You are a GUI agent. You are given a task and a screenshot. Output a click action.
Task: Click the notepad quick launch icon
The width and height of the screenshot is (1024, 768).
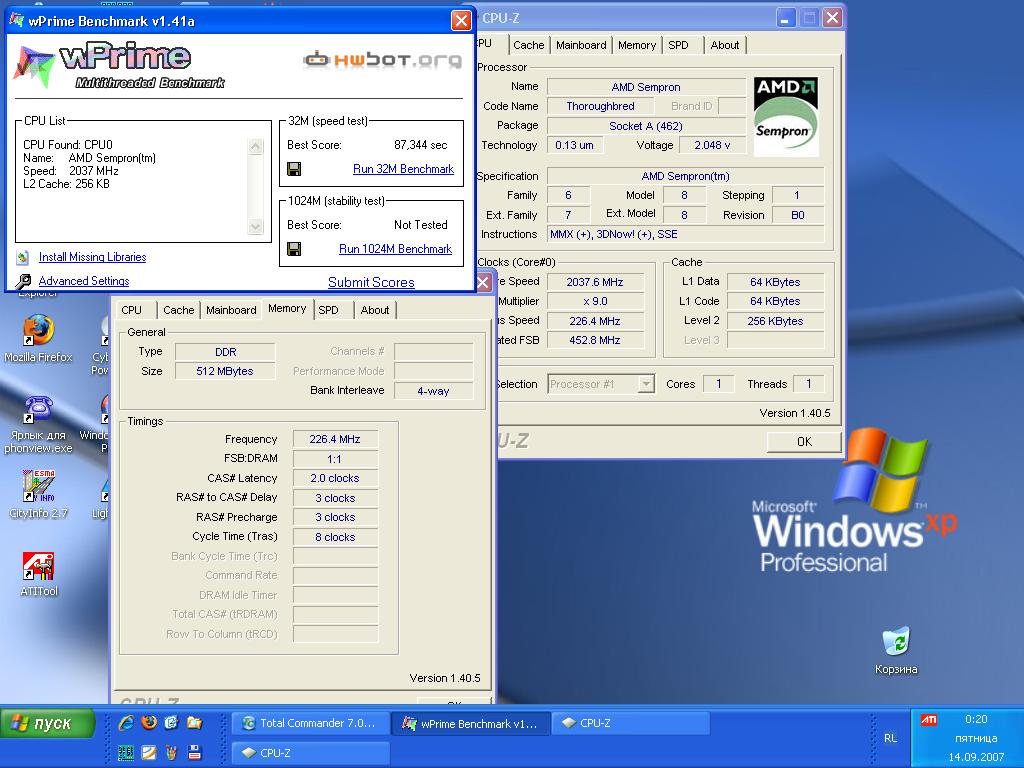[x=149, y=752]
